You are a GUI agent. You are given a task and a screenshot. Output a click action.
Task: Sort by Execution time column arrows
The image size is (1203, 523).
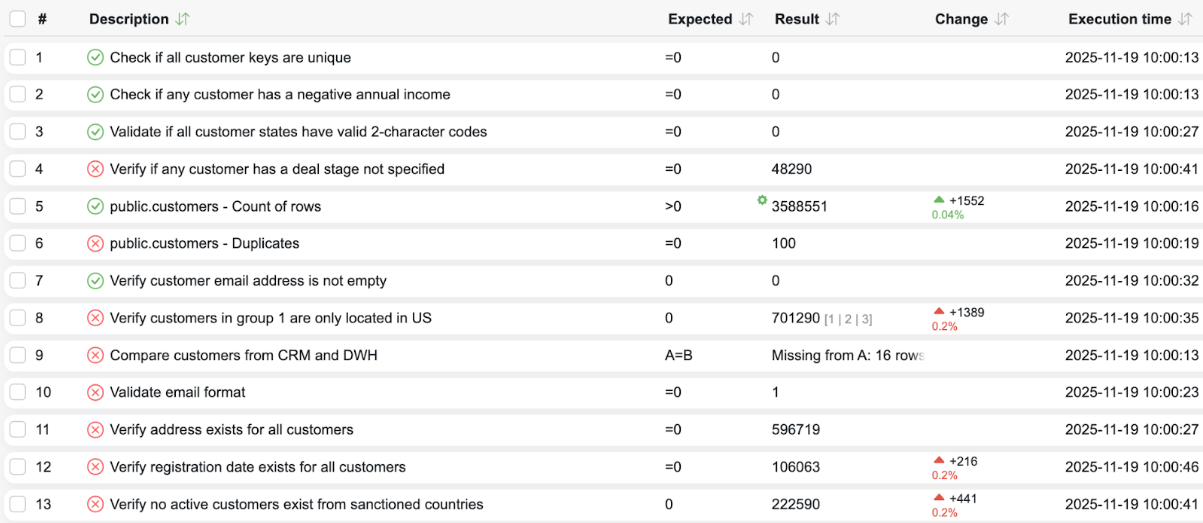coord(1185,19)
